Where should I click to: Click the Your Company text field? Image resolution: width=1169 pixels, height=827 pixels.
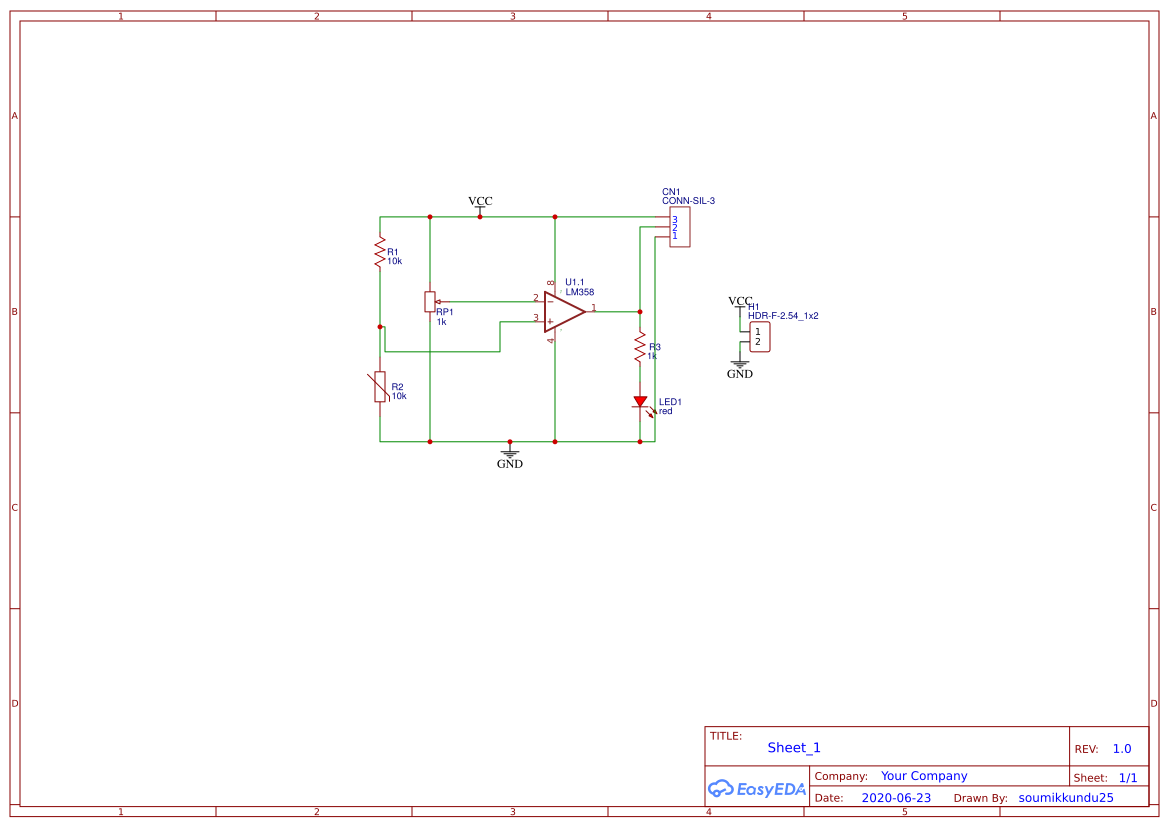(923, 775)
